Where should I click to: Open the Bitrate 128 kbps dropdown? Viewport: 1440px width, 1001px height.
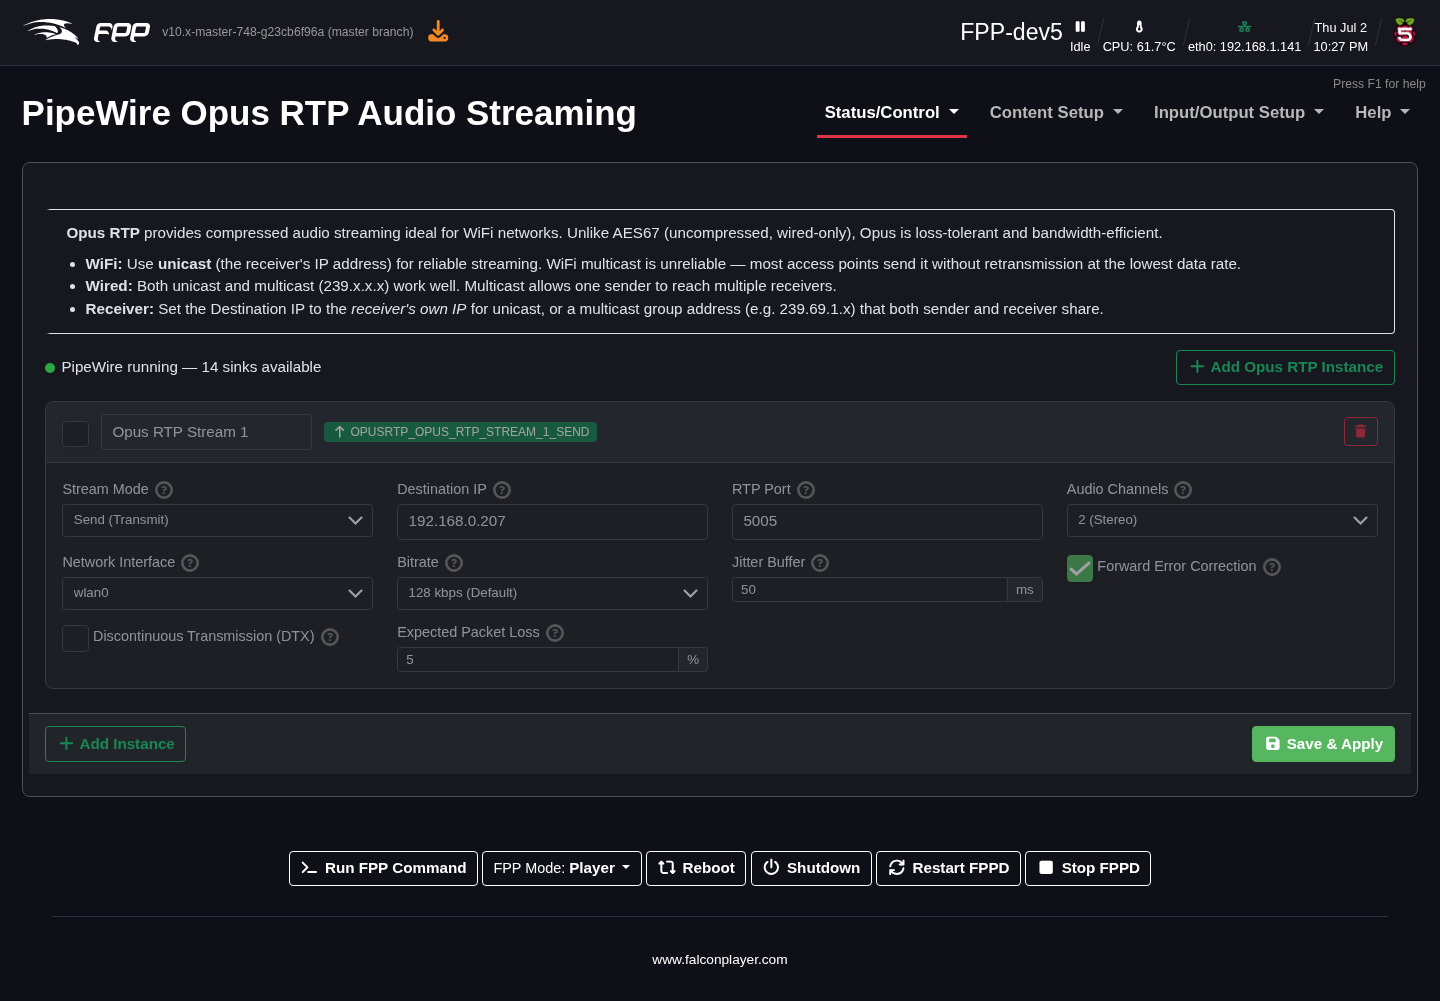coord(552,593)
